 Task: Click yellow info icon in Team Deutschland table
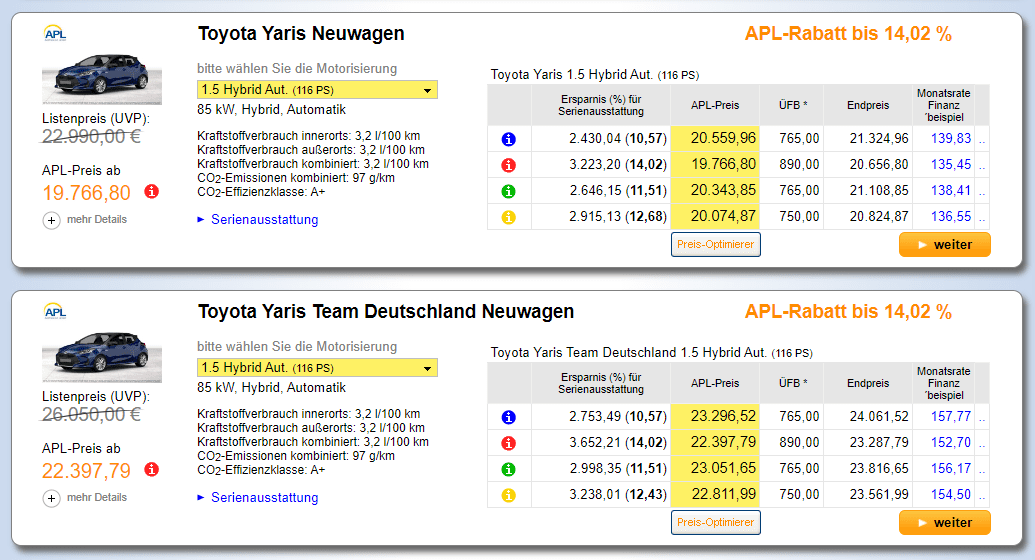coord(508,495)
